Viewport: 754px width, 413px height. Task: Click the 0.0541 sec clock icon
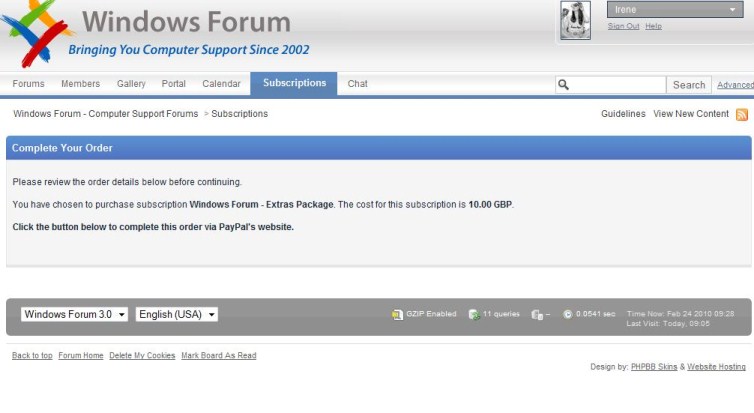click(567, 314)
